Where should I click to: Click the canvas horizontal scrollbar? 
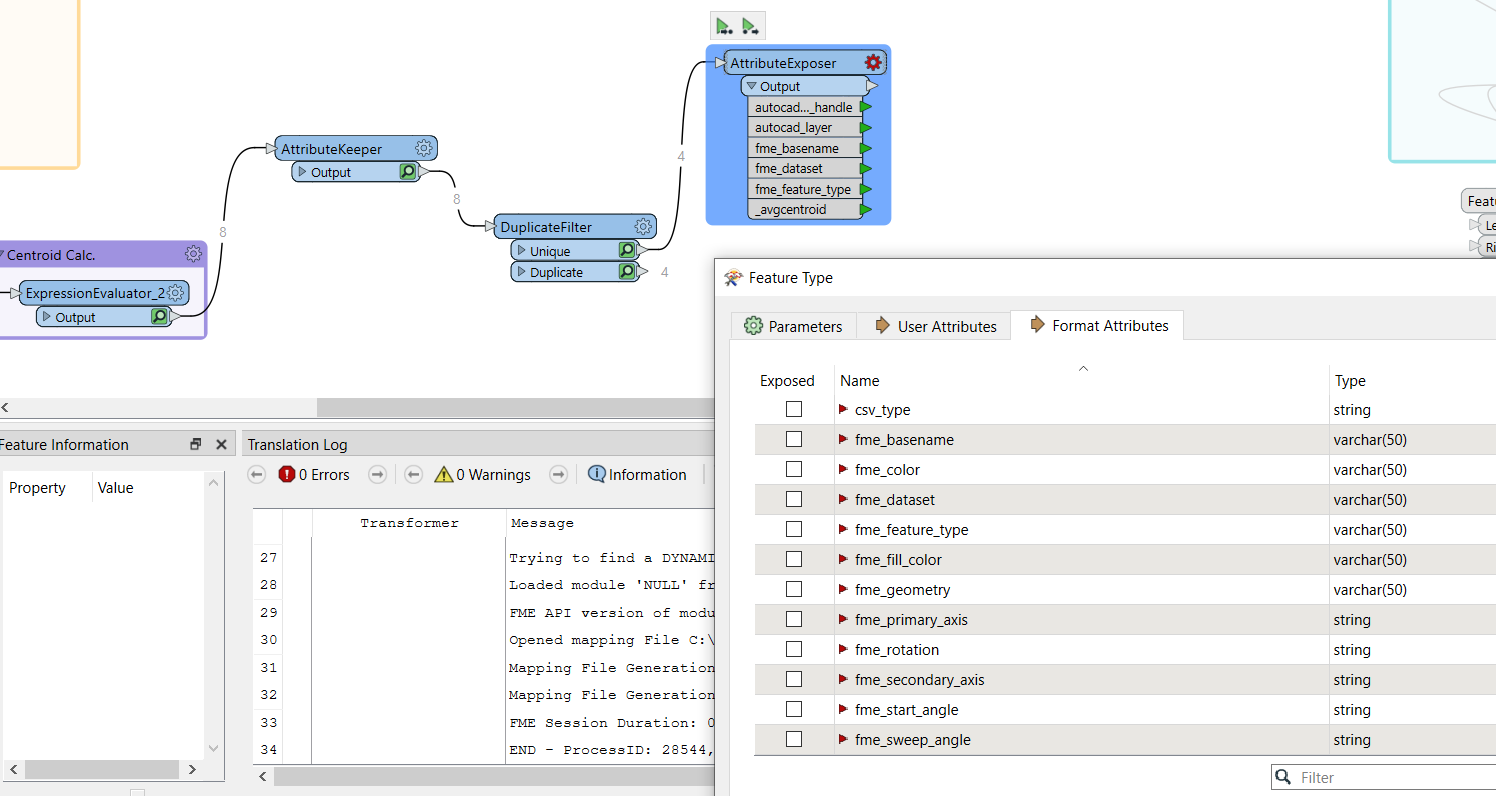(515, 407)
